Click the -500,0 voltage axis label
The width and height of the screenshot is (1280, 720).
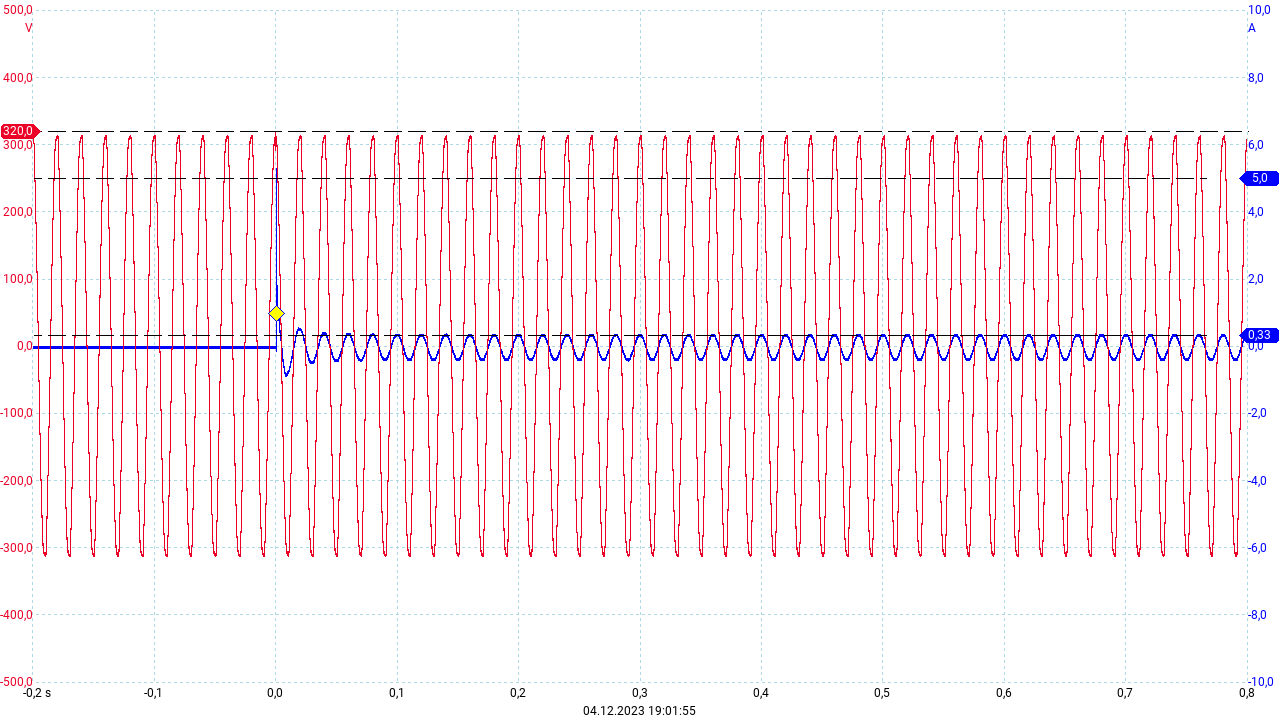[17, 682]
